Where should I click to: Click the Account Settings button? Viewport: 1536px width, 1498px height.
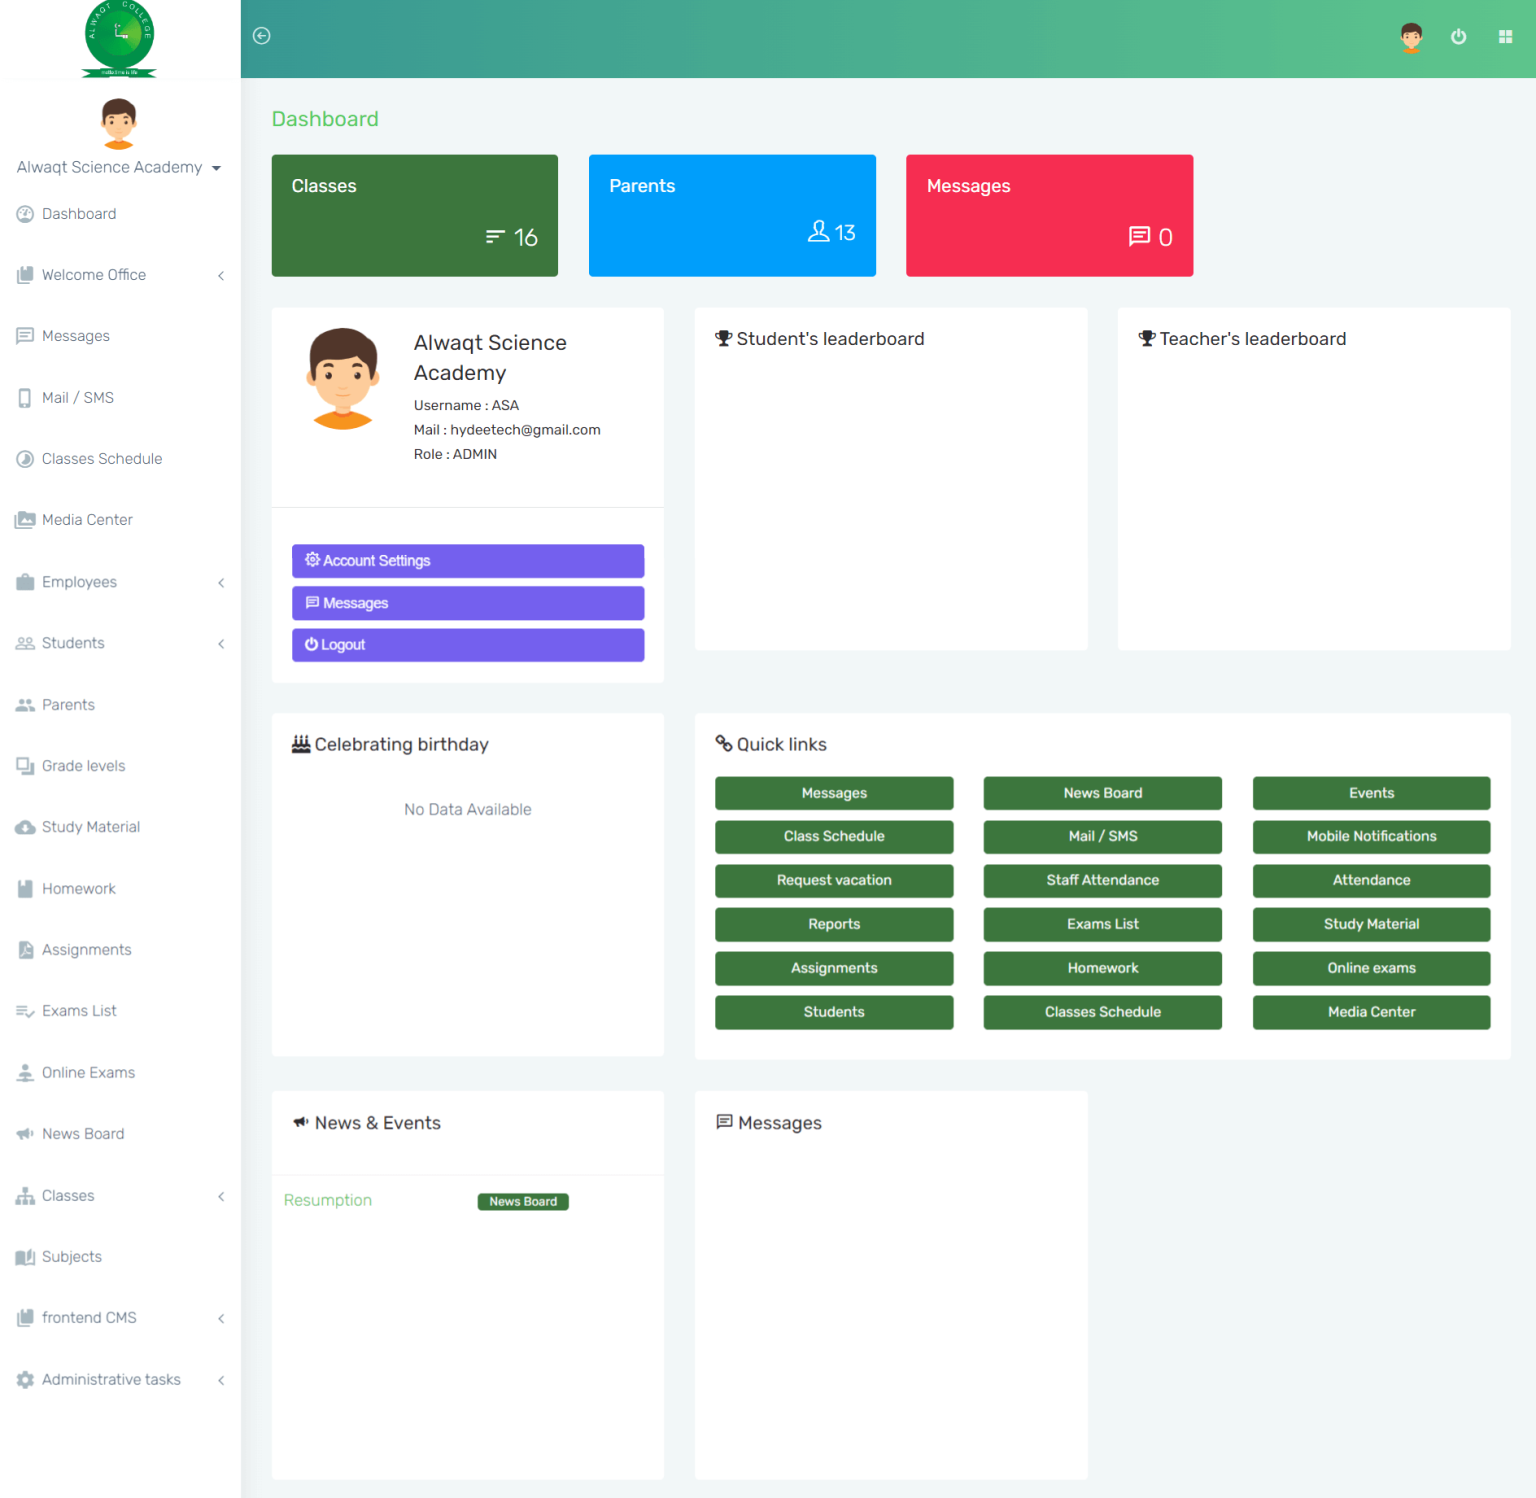(x=467, y=561)
